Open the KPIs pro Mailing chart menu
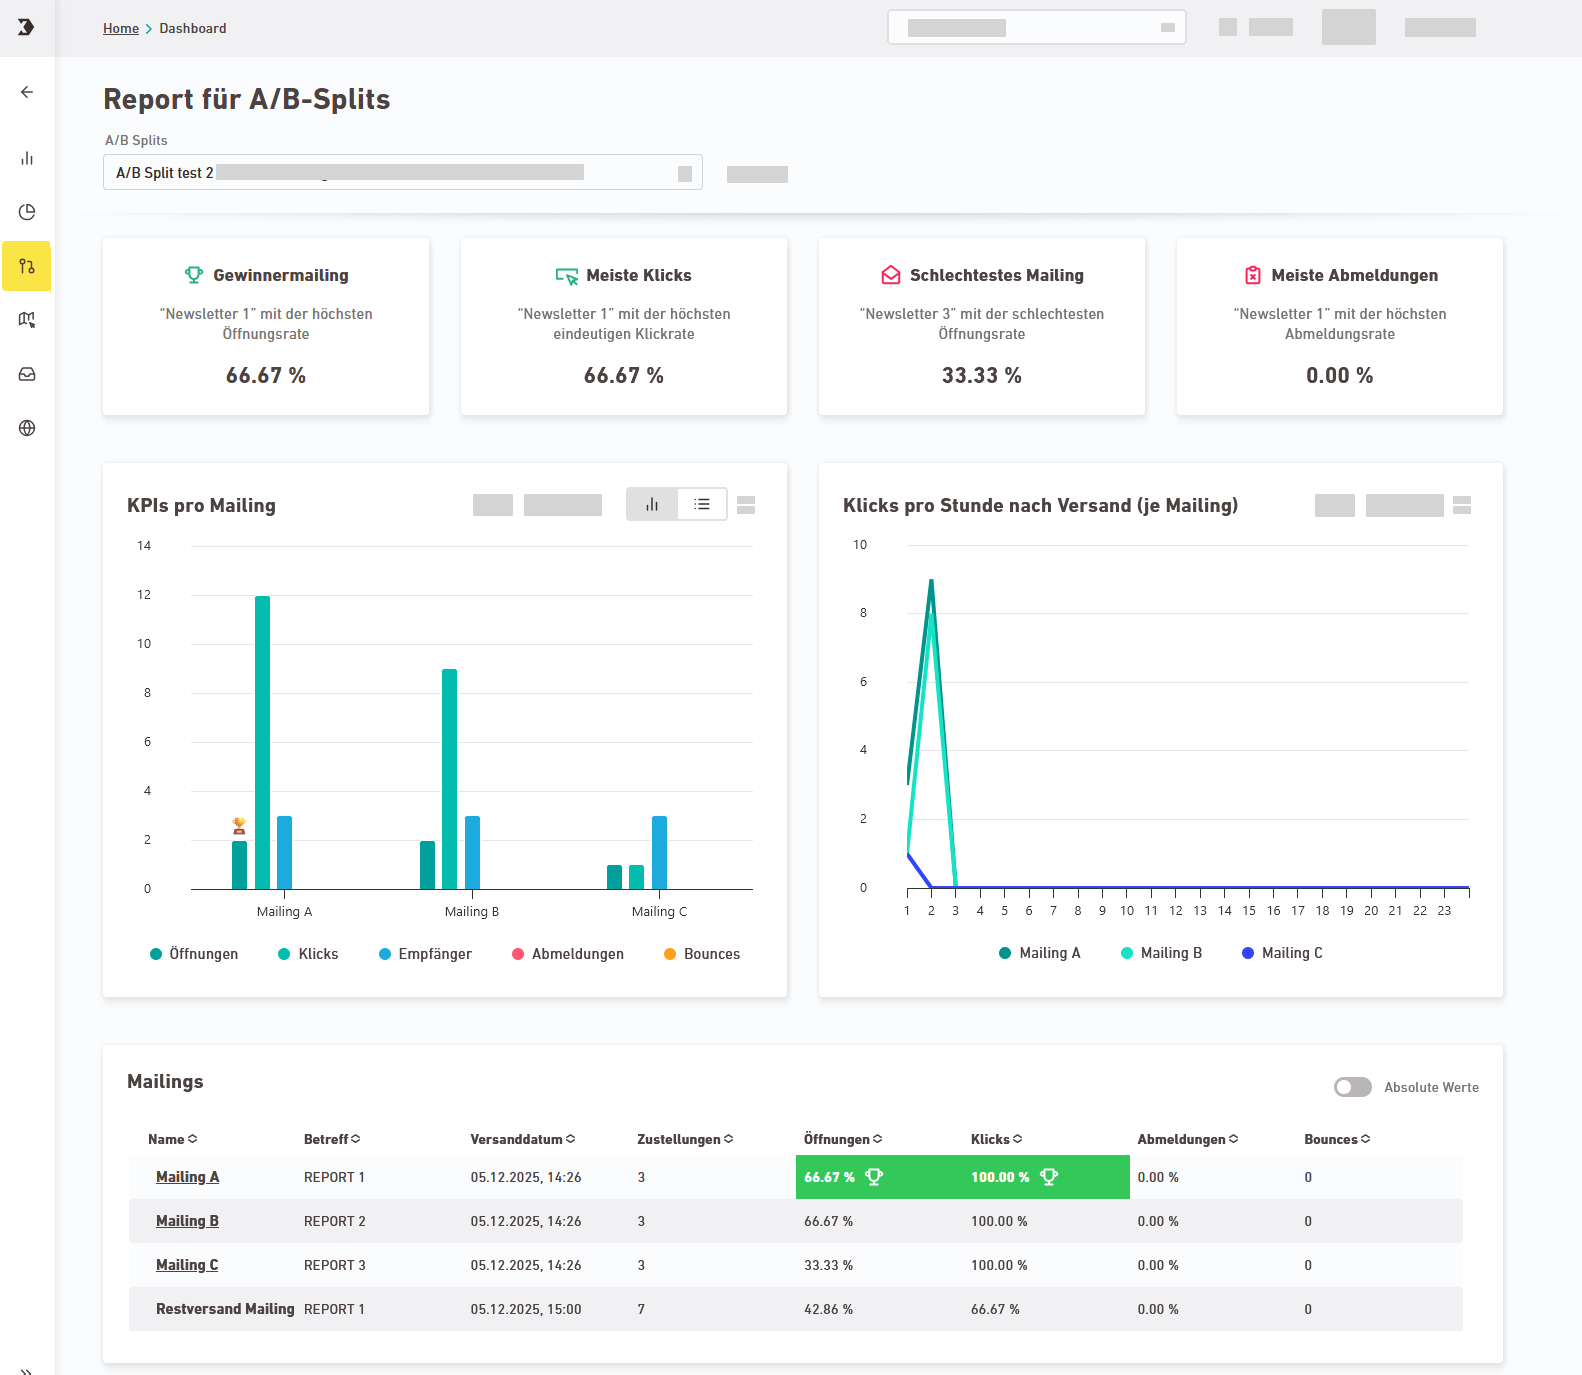Viewport: 1582px width, 1375px height. [746, 505]
